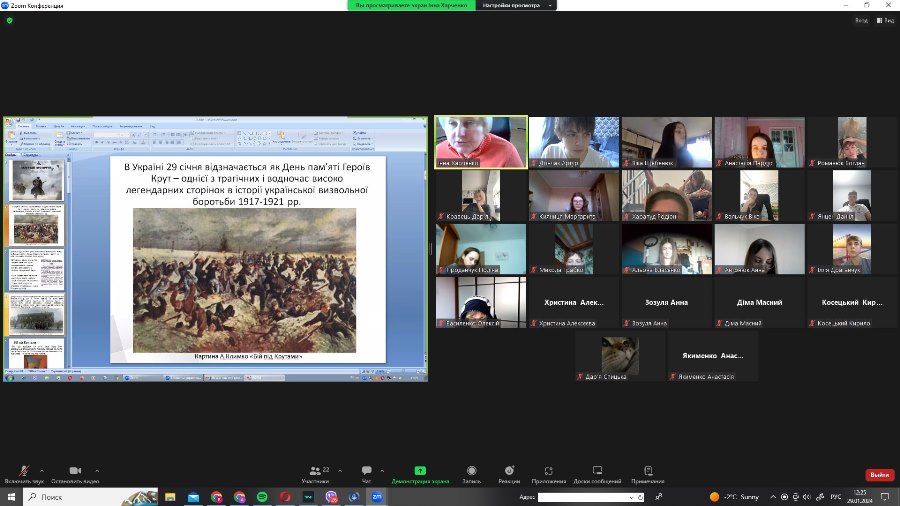Click fourth slide thumbnail in shared PowerPoint

click(x=37, y=314)
